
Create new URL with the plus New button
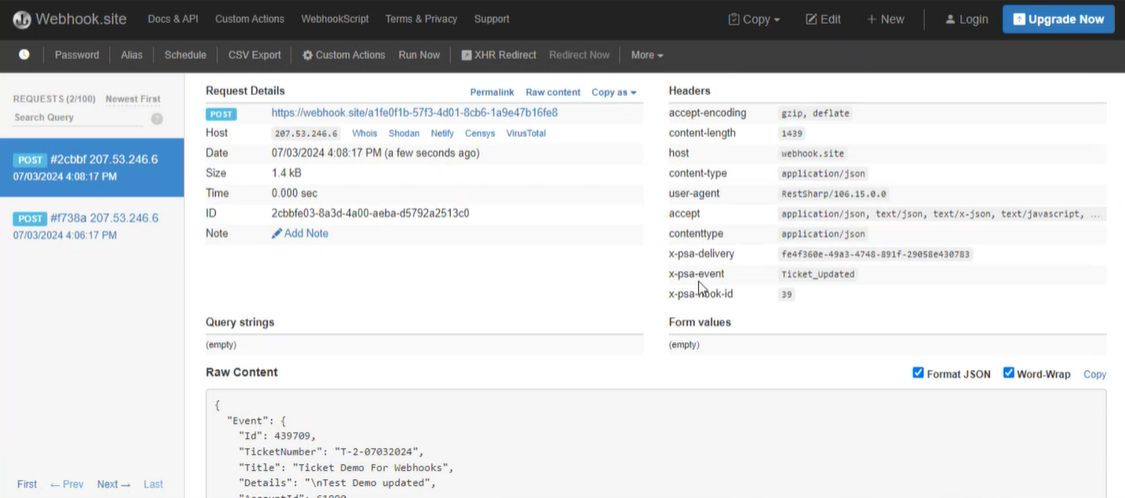(x=885, y=19)
